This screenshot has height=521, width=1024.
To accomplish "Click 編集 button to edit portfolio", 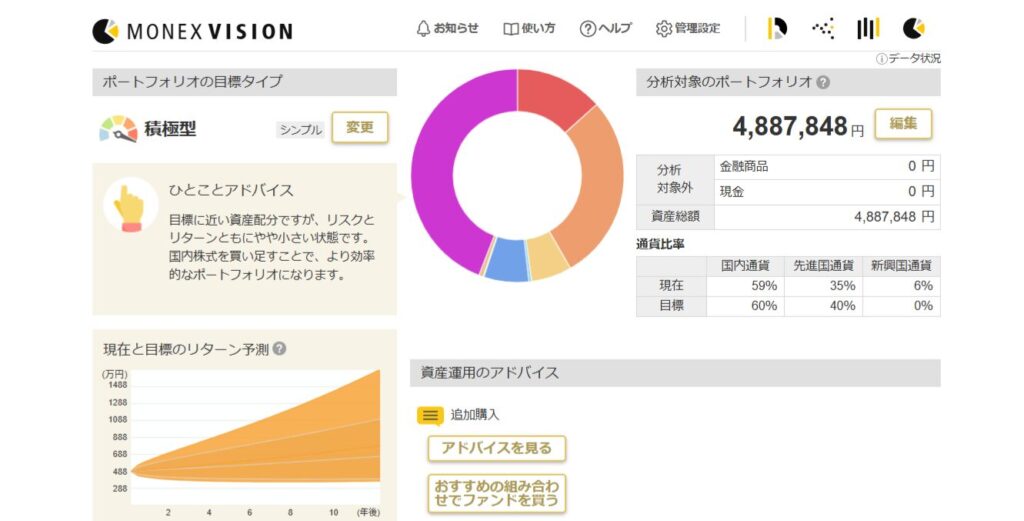I will click(x=903, y=124).
